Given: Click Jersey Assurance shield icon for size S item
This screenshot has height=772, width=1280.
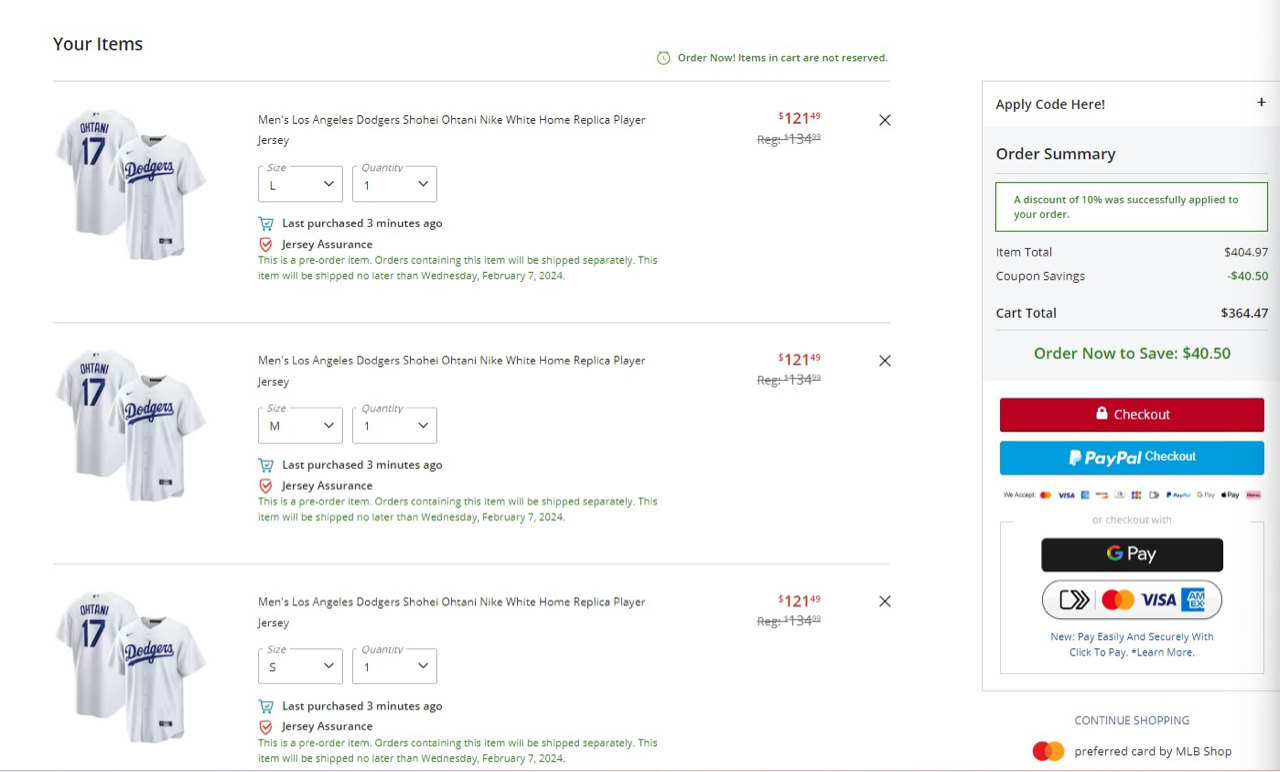Looking at the screenshot, I should point(266,727).
